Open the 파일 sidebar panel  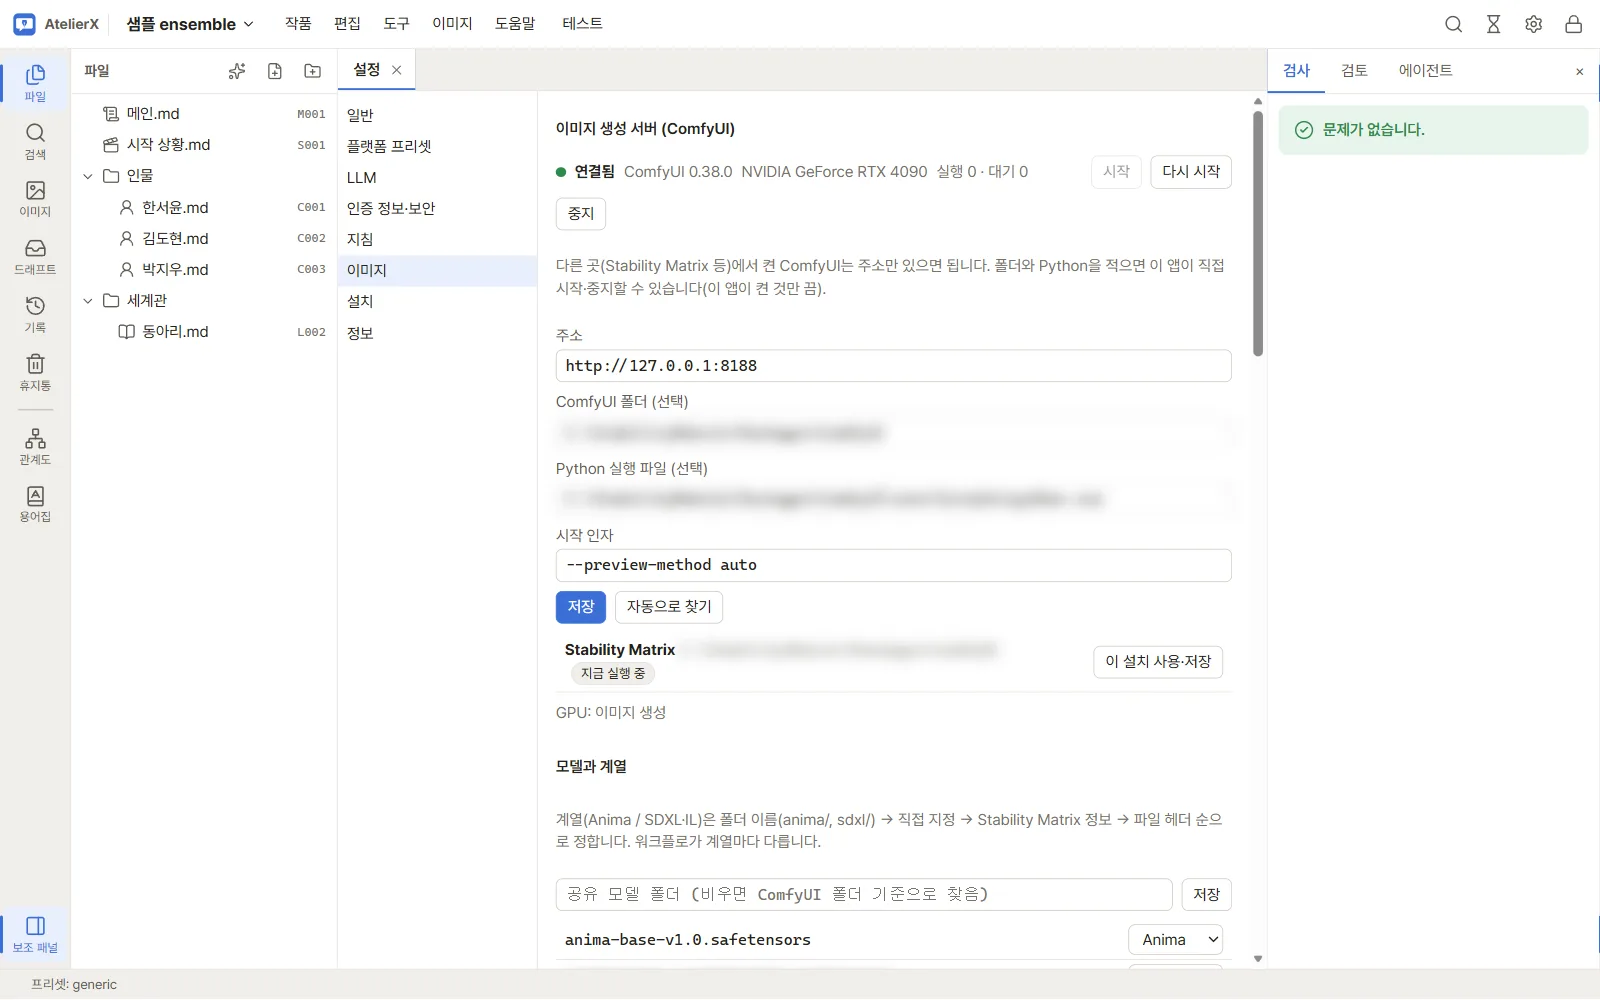[35, 83]
